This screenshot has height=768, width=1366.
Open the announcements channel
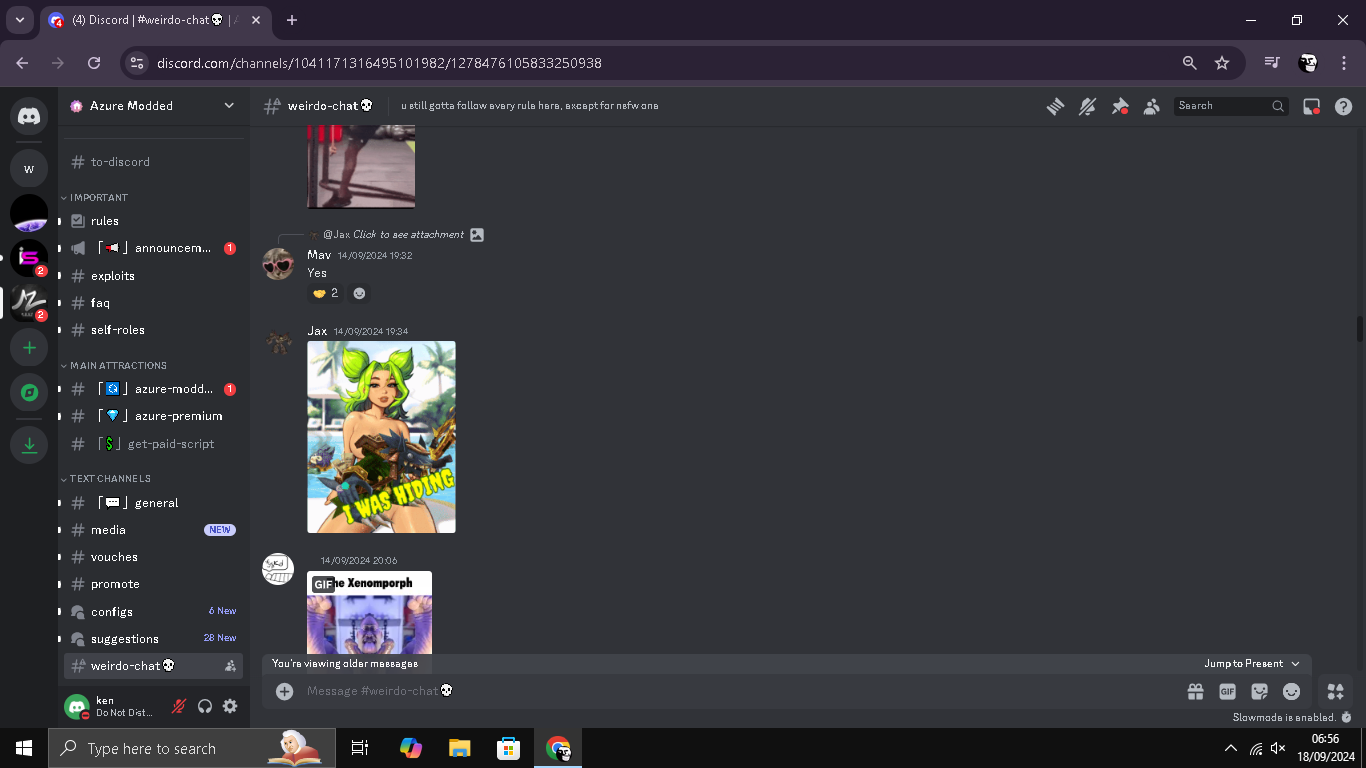pyautogui.click(x=154, y=248)
